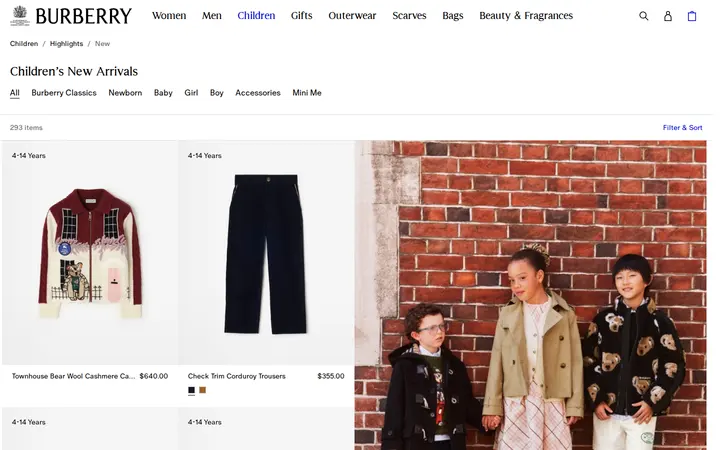Click the Townhouse Bear Wool Cashmere title

73,376
